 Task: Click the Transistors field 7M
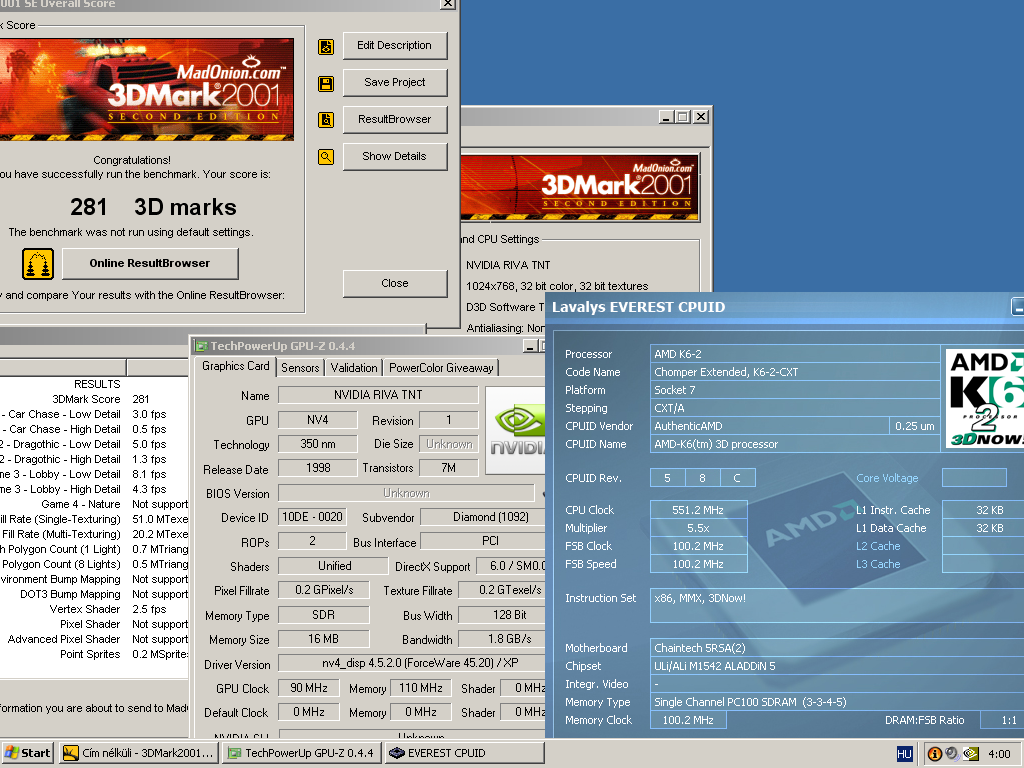tap(448, 468)
